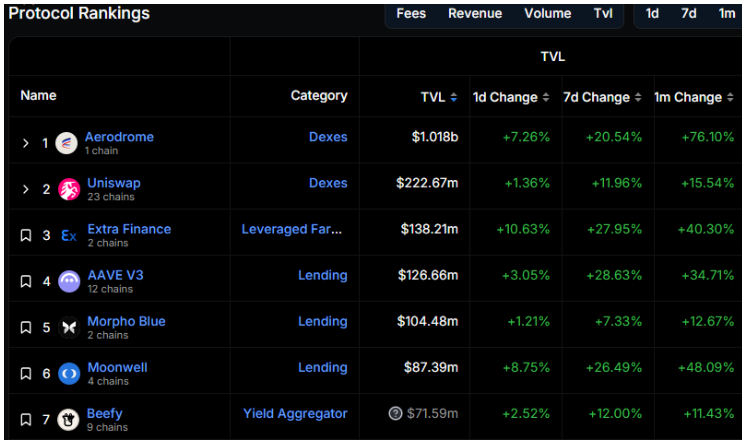Click the Moonwell logo icon
Viewport: 746px width, 444px height.
(69, 374)
